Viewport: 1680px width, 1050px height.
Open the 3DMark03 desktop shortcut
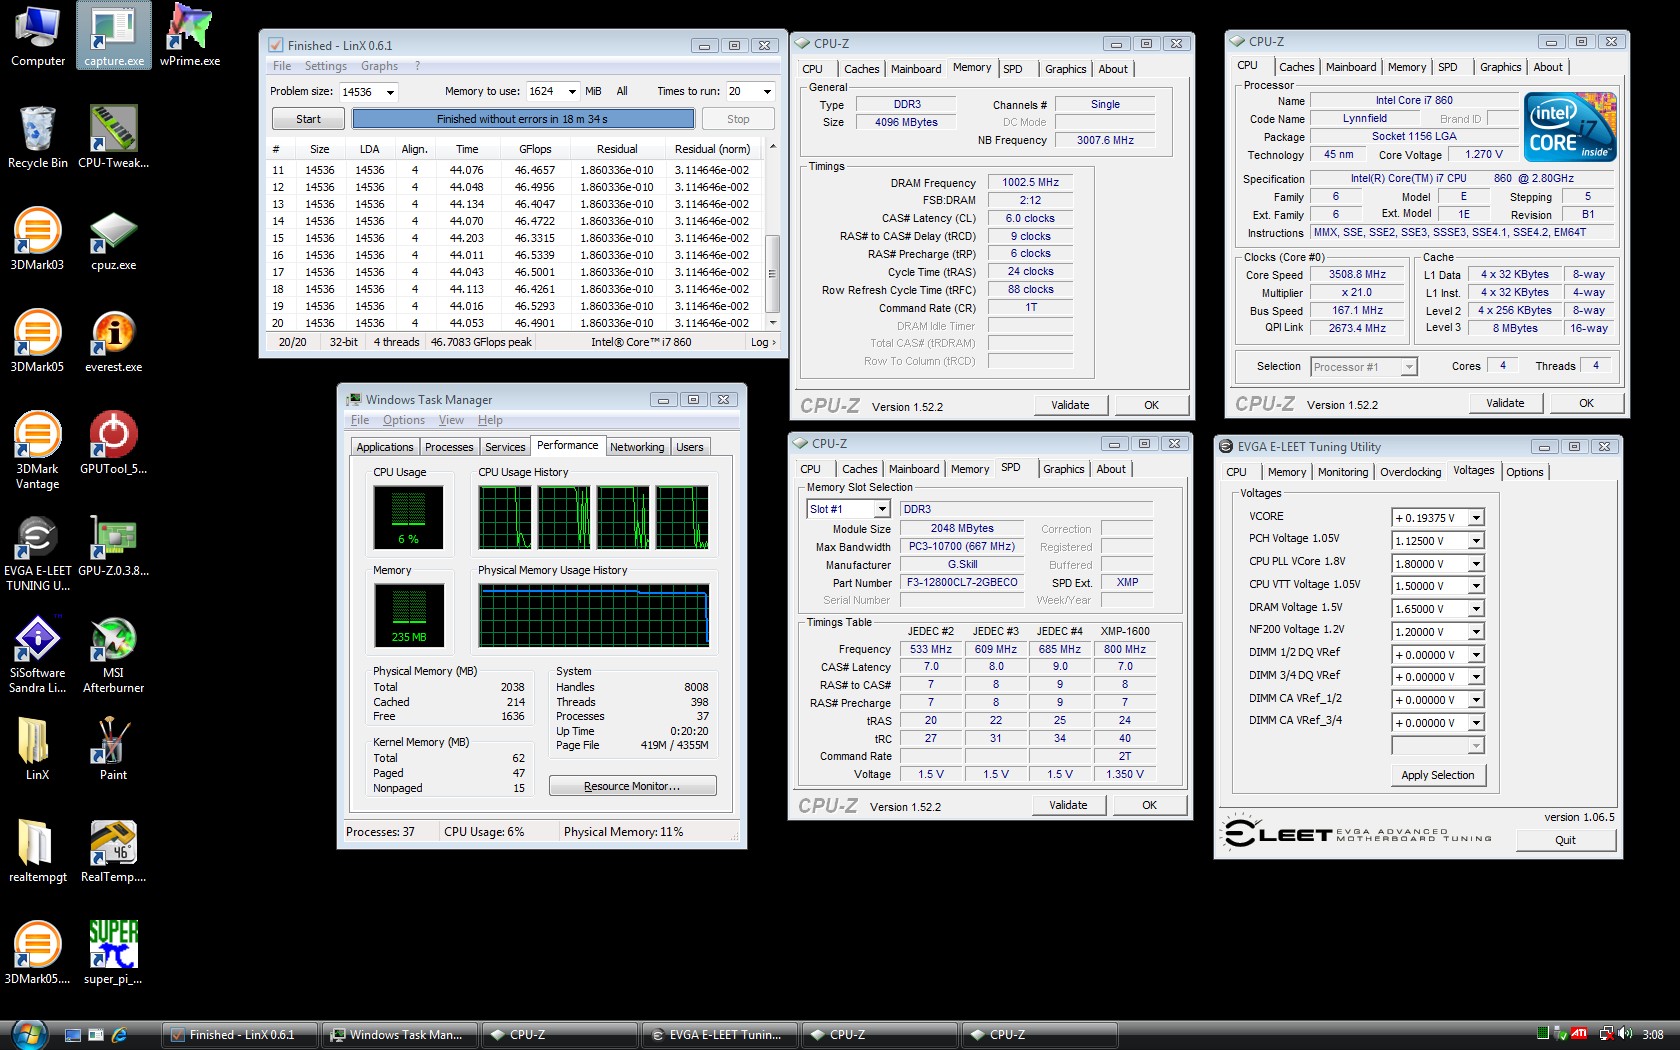click(x=37, y=240)
